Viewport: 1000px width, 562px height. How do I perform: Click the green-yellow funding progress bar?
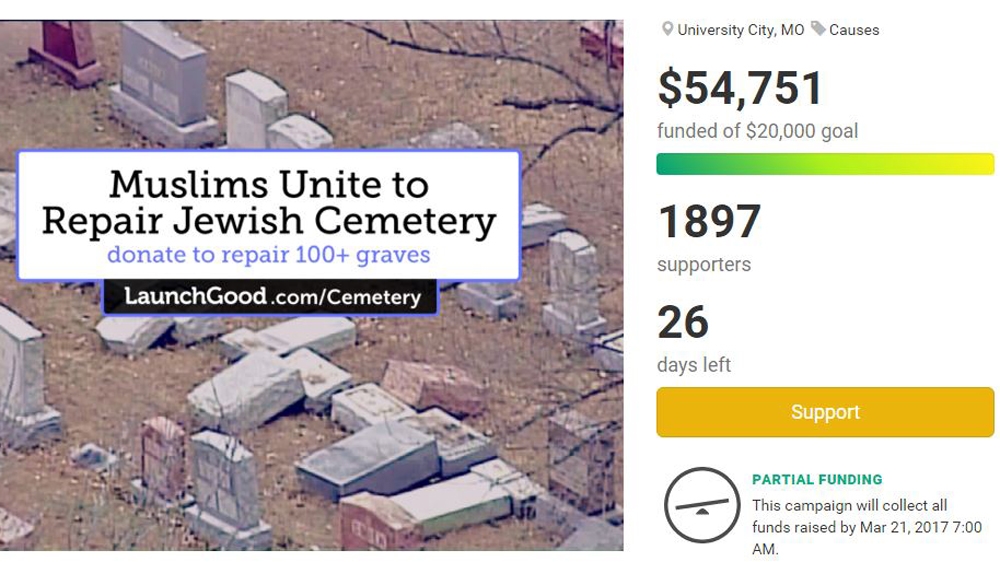click(x=825, y=164)
